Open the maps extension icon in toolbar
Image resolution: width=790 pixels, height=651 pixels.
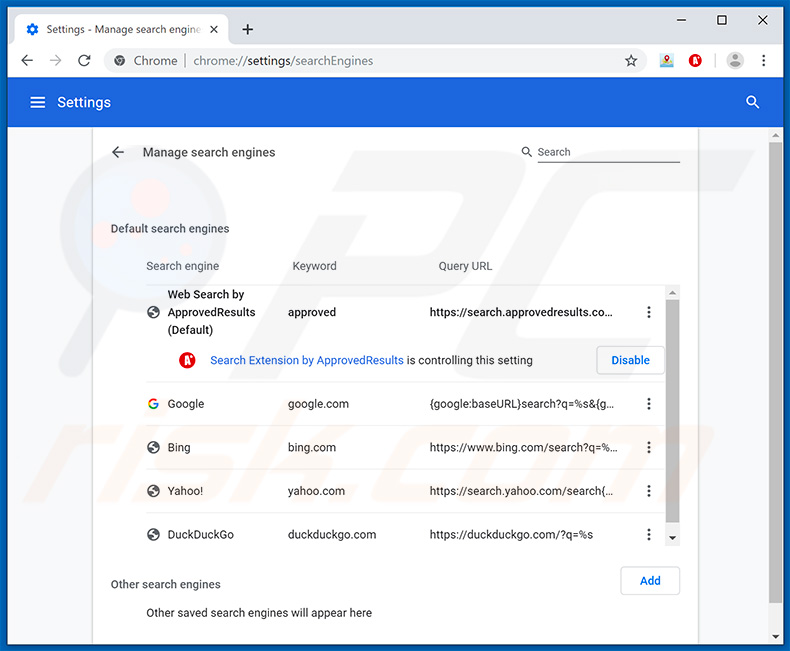click(667, 61)
